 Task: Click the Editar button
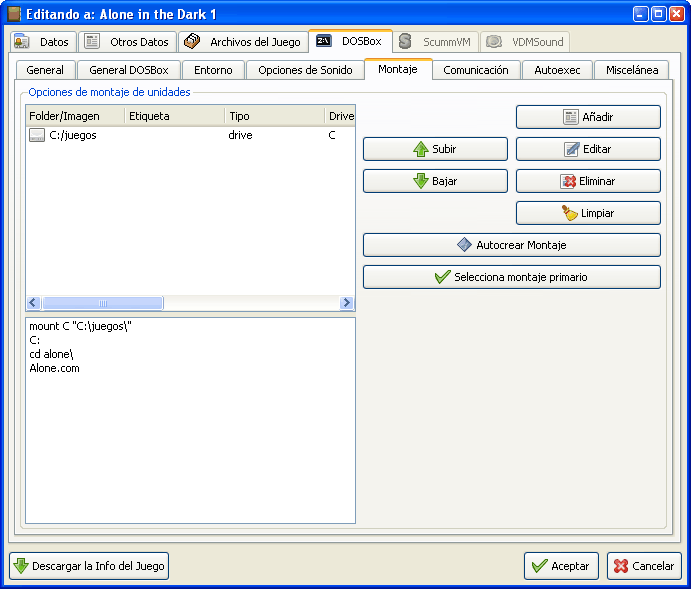(x=588, y=149)
